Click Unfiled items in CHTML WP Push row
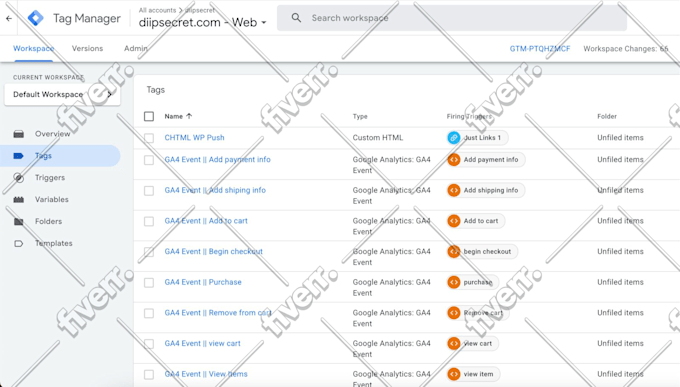The height and width of the screenshot is (387, 680). click(x=620, y=138)
